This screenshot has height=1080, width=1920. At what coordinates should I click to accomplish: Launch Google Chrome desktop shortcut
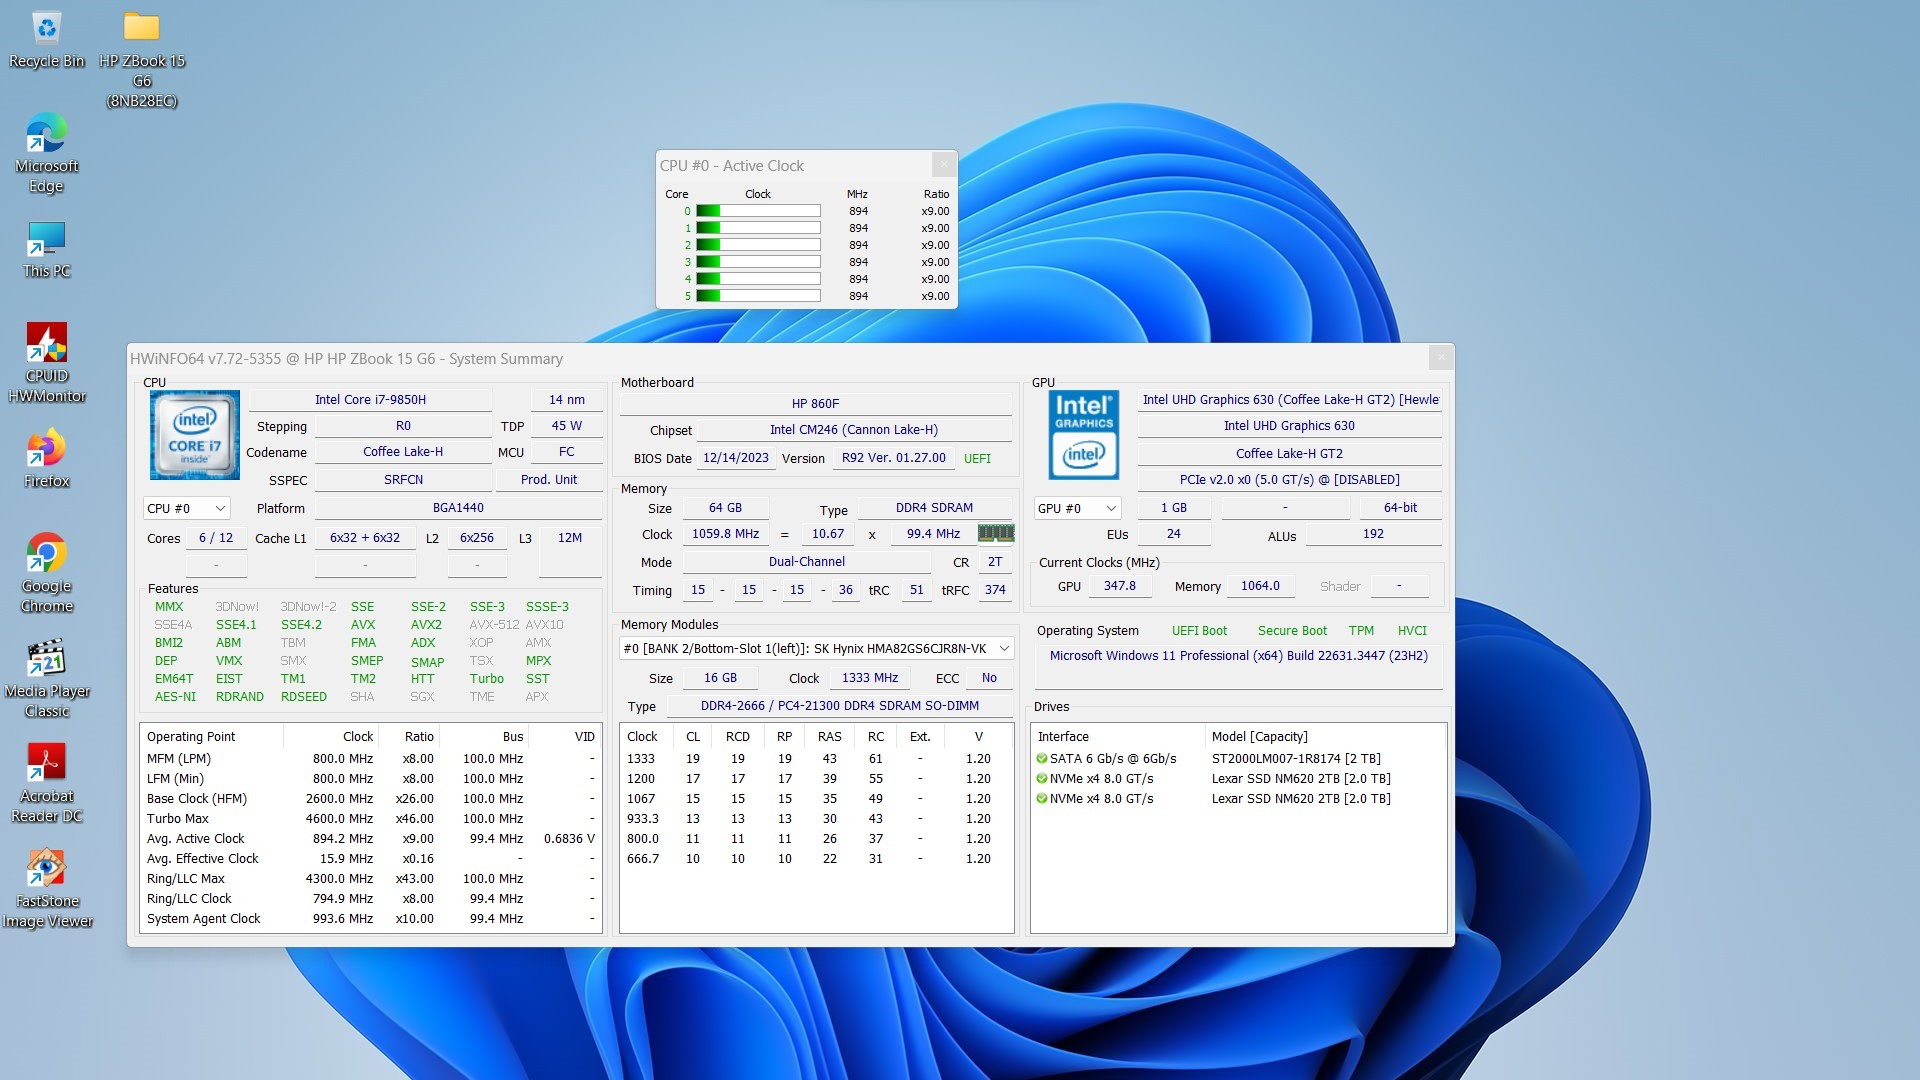pos(46,574)
